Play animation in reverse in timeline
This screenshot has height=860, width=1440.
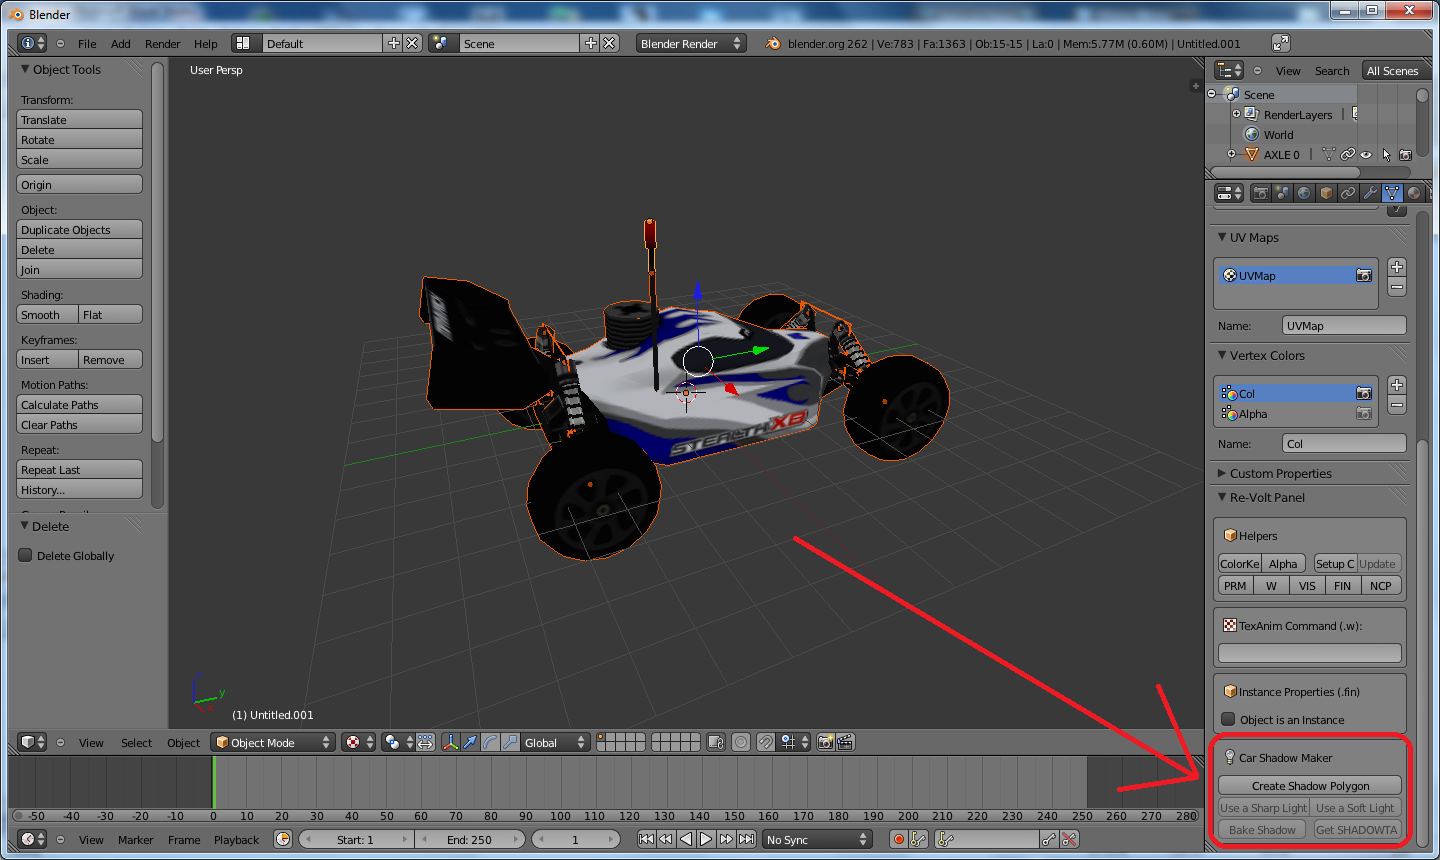tap(686, 839)
